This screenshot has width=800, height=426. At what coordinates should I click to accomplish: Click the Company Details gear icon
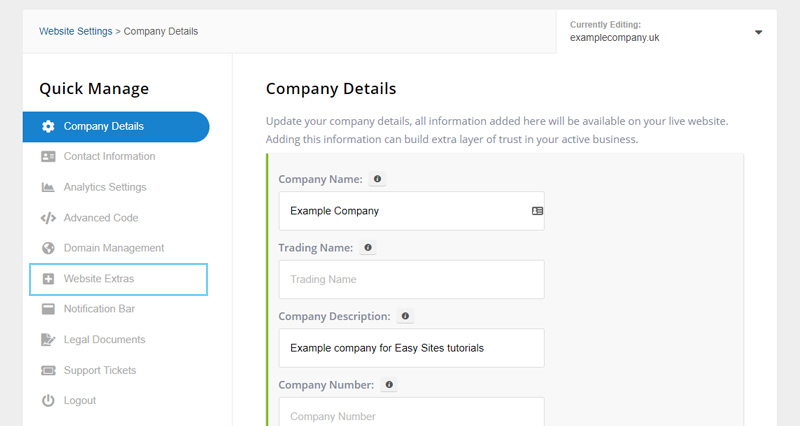click(48, 126)
